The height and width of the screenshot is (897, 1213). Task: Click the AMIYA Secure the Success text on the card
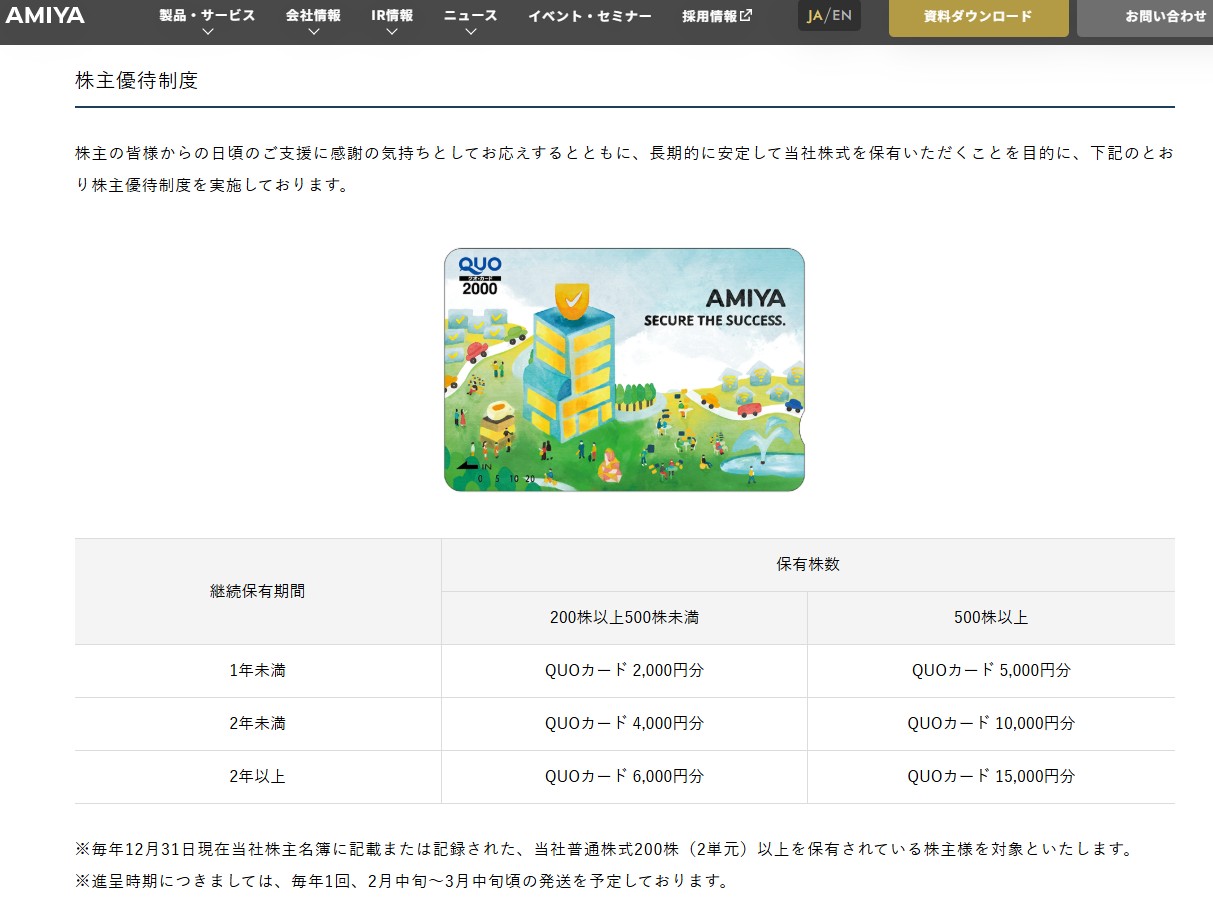(x=714, y=308)
